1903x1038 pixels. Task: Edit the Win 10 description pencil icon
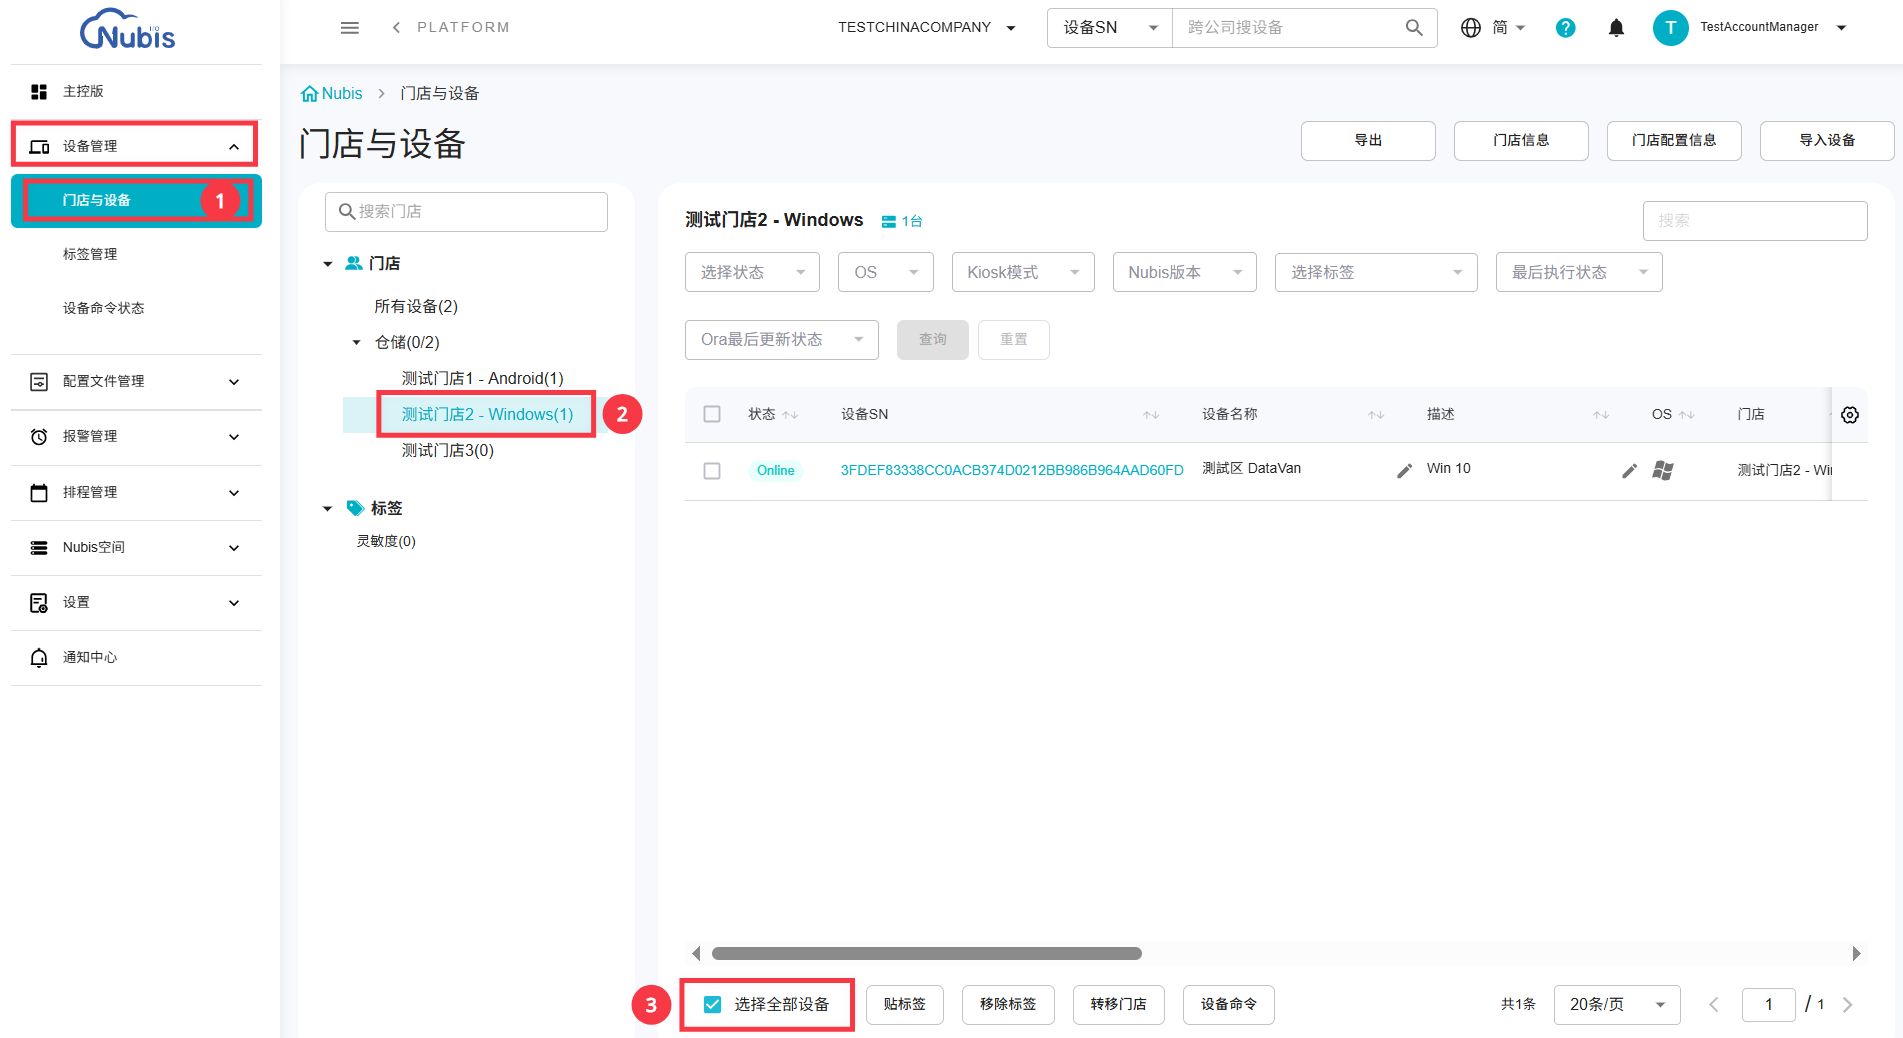1630,471
